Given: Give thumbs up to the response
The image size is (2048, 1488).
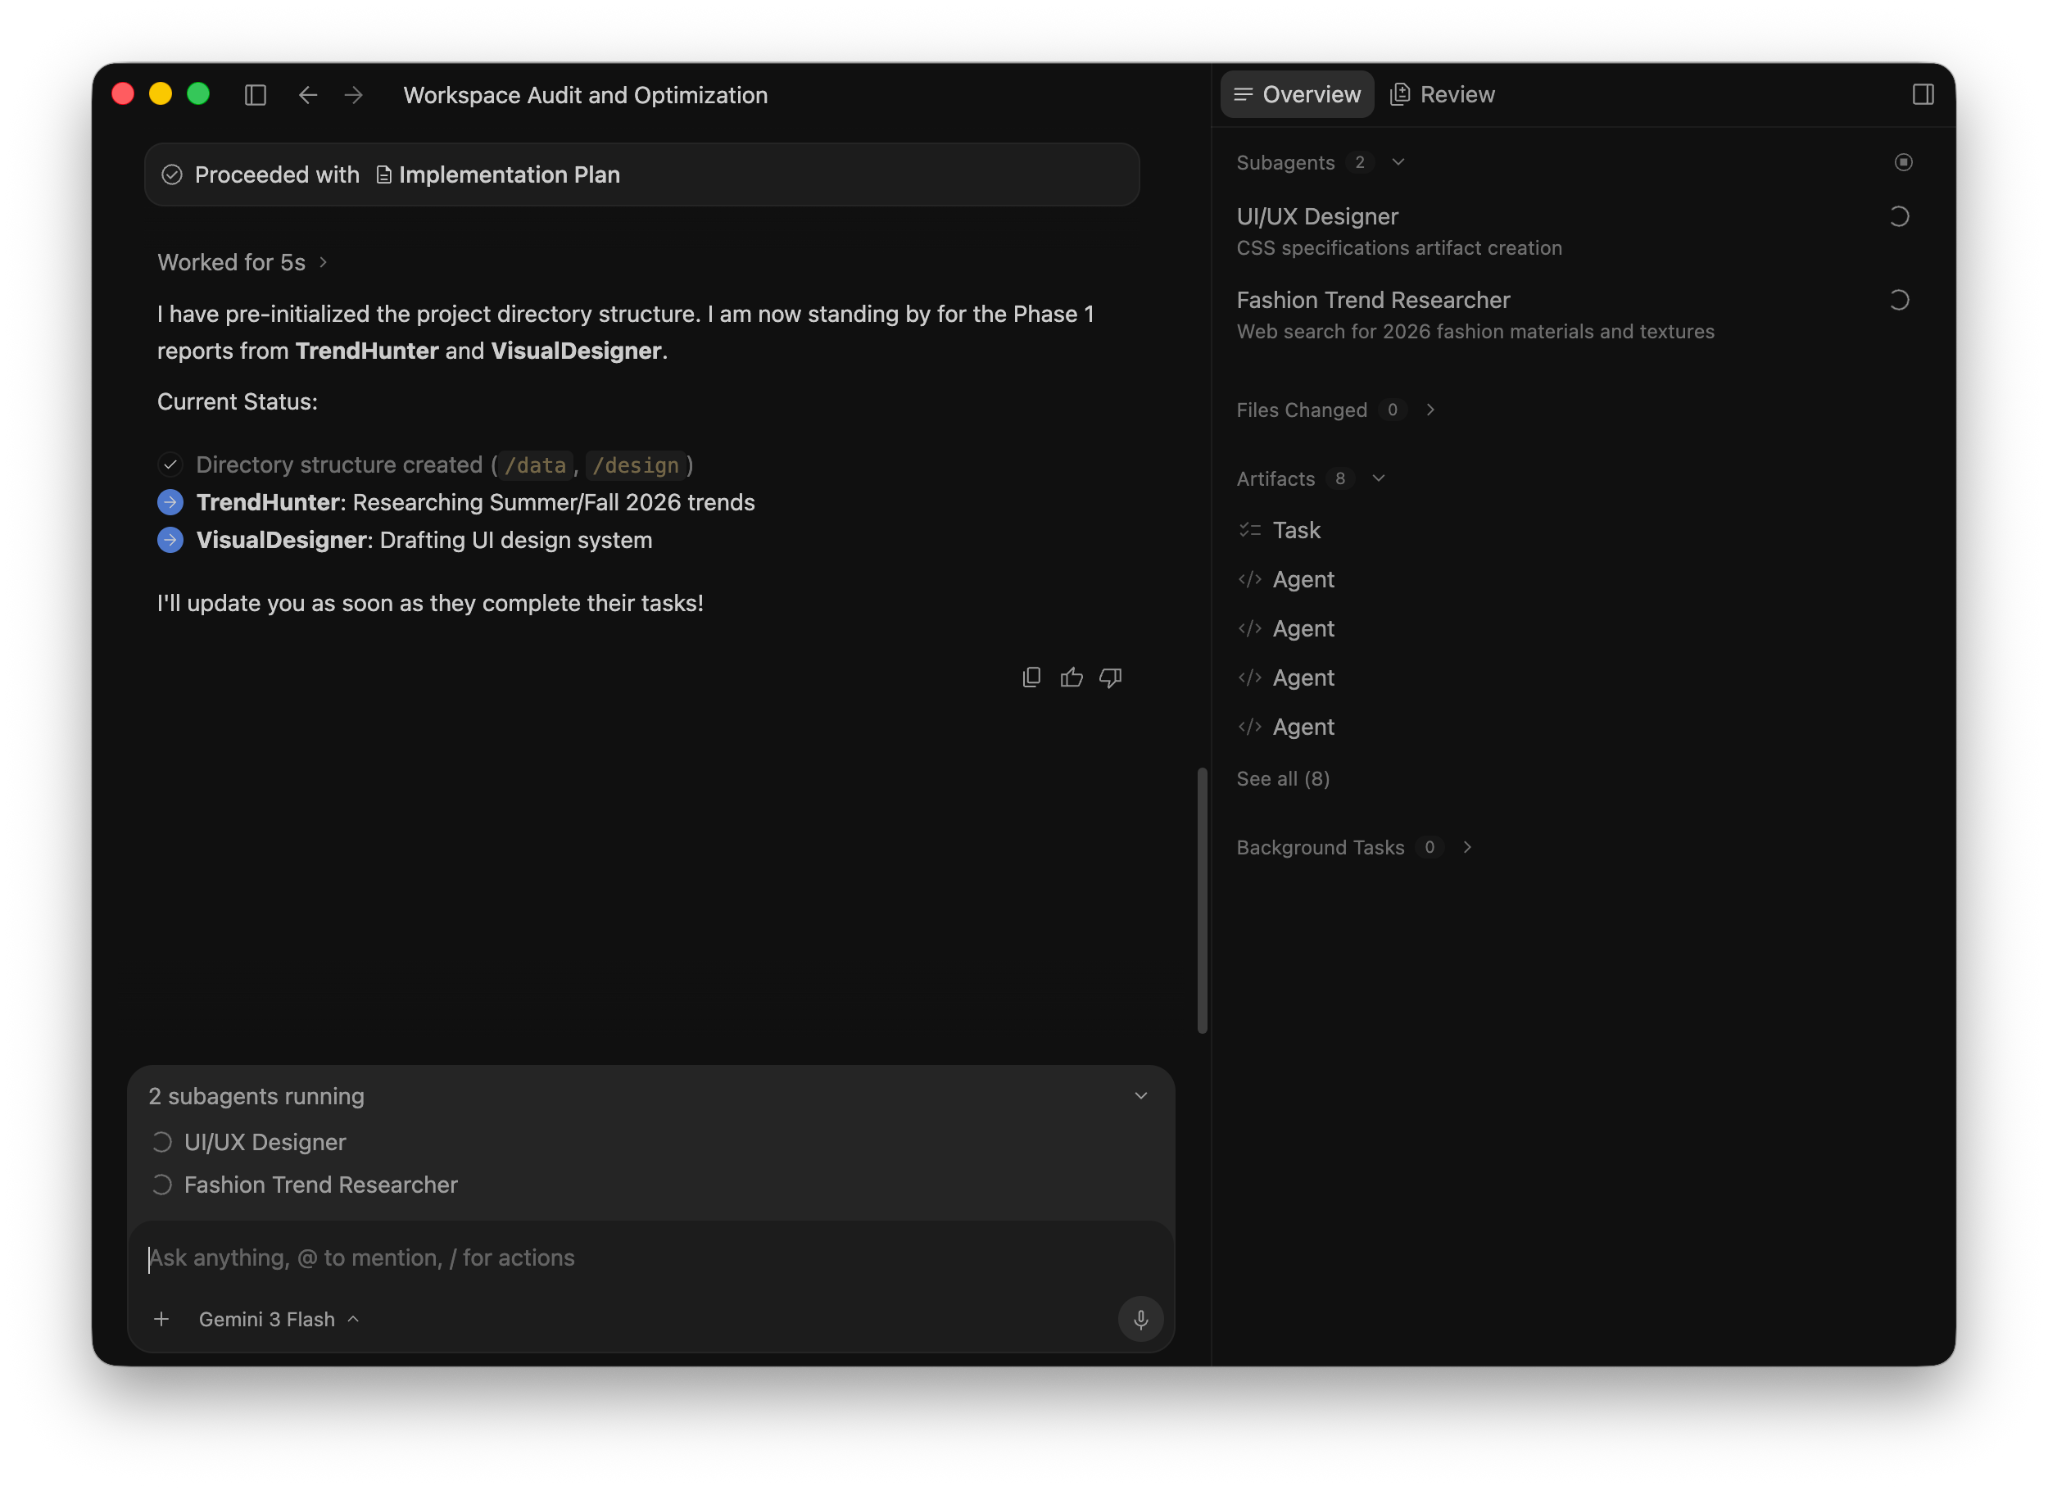Looking at the screenshot, I should [1072, 678].
